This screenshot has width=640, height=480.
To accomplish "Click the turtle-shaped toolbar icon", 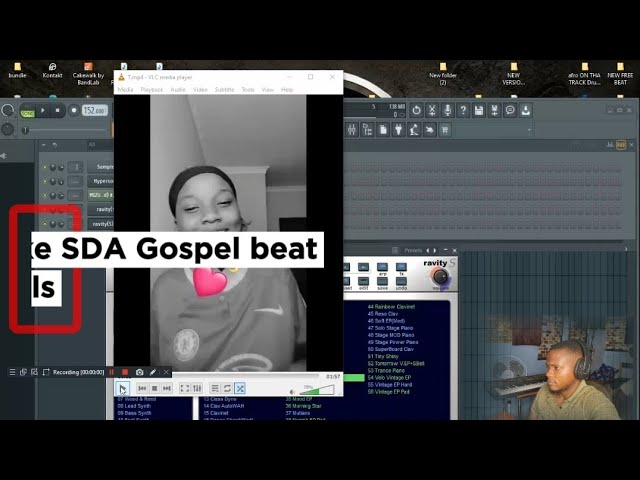I will point(429,130).
